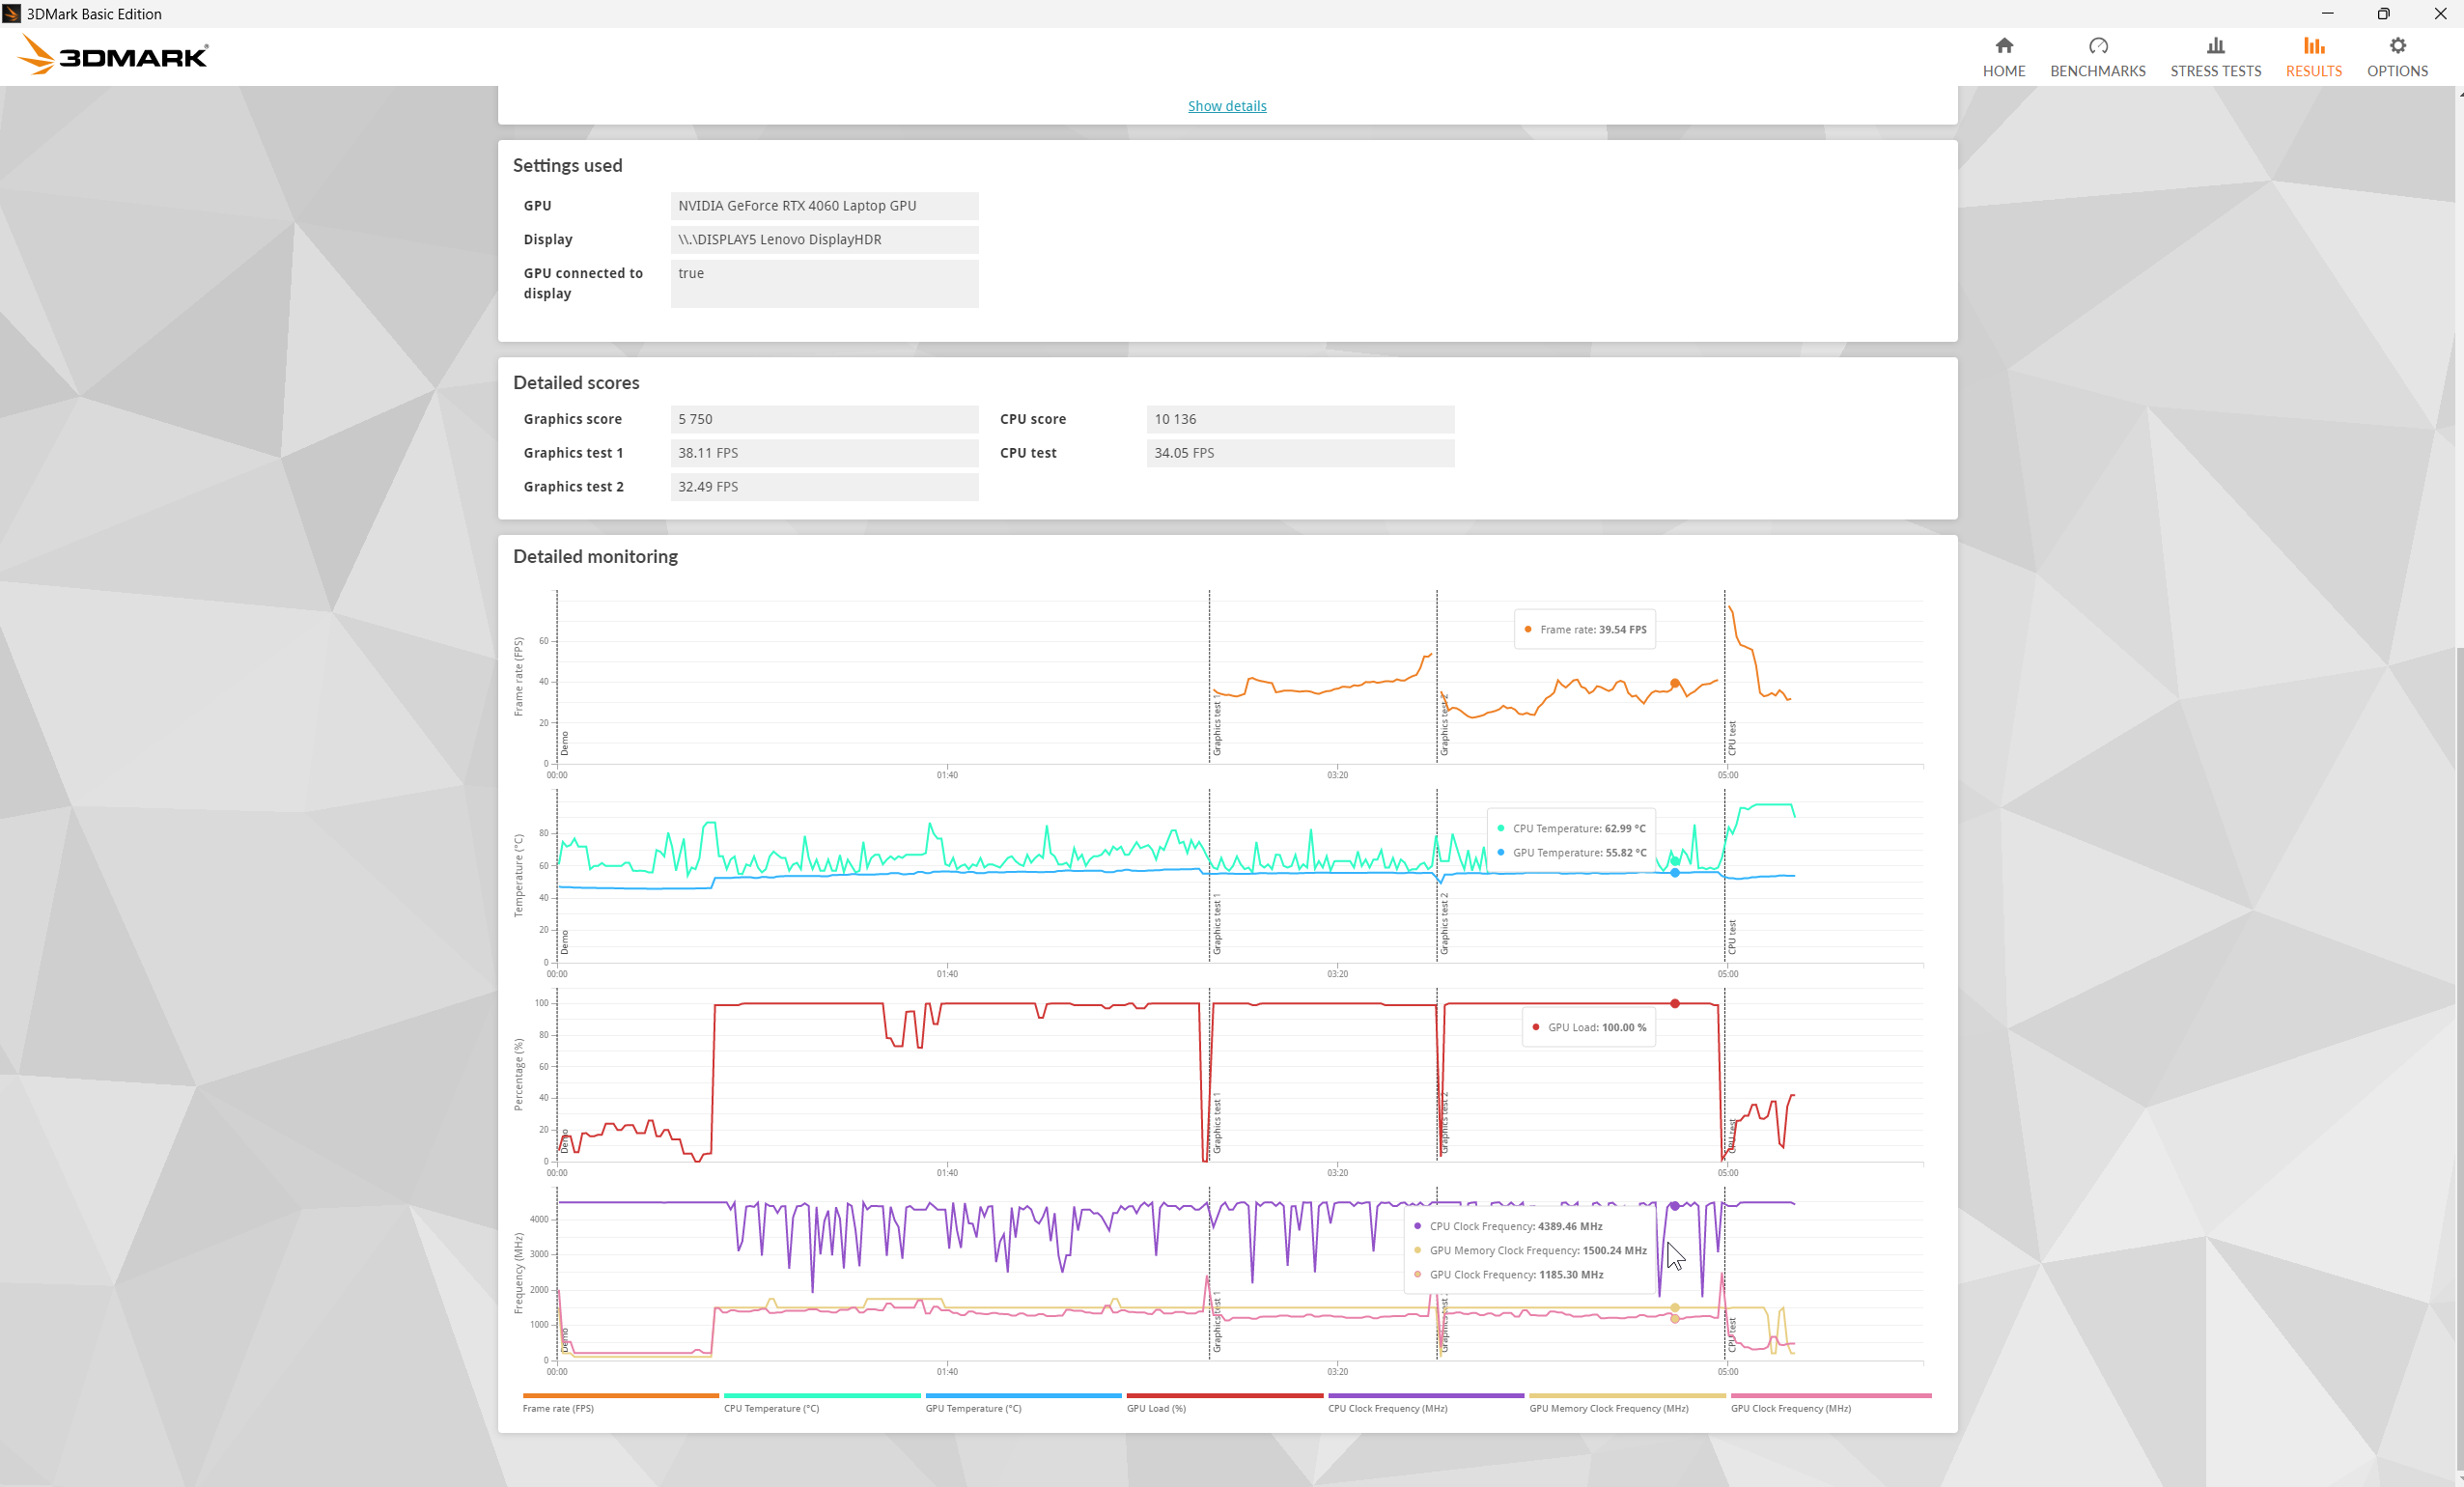Open the Options gear icon
2464x1487 pixels.
(x=2397, y=46)
